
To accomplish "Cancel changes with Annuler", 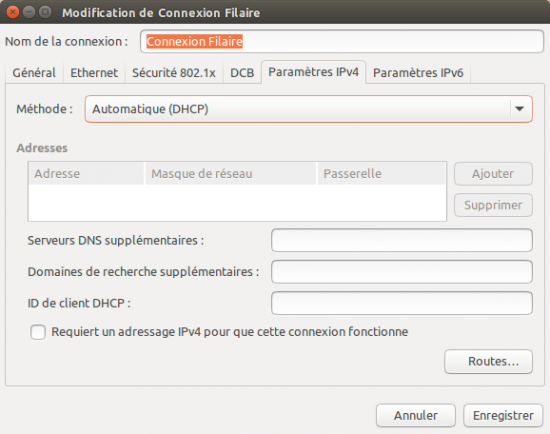I will (x=416, y=415).
